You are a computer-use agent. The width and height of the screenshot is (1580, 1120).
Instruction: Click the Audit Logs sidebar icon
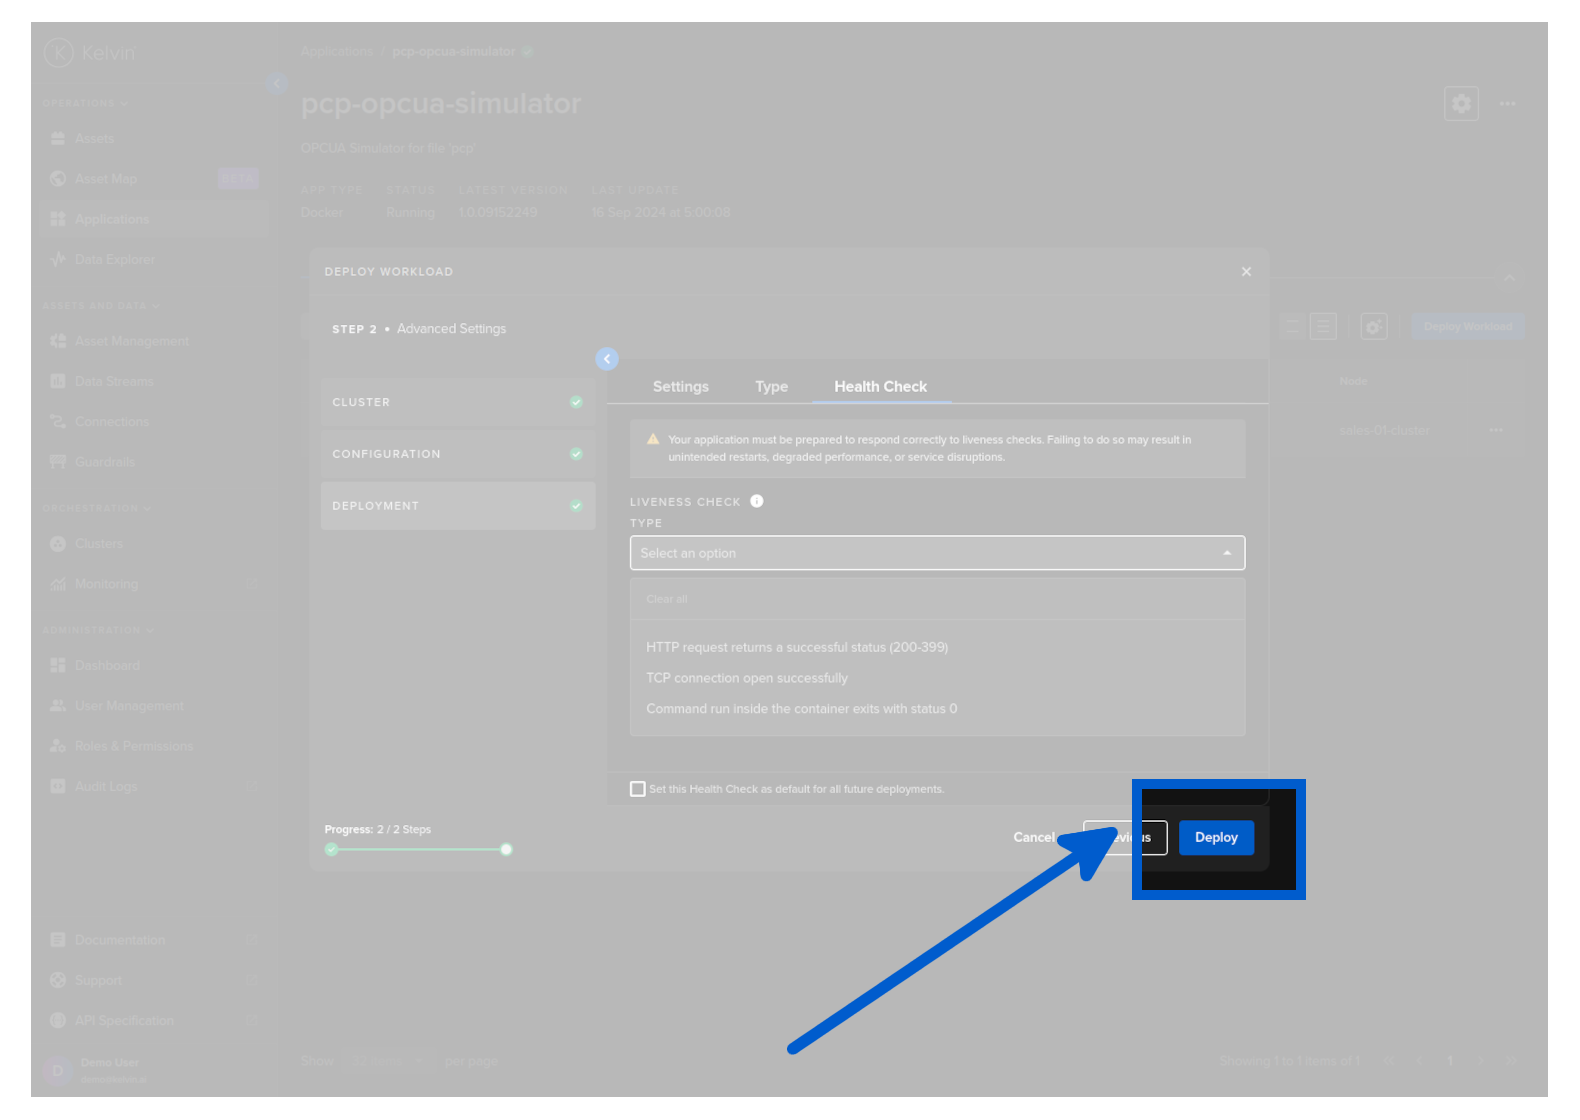[x=58, y=787]
